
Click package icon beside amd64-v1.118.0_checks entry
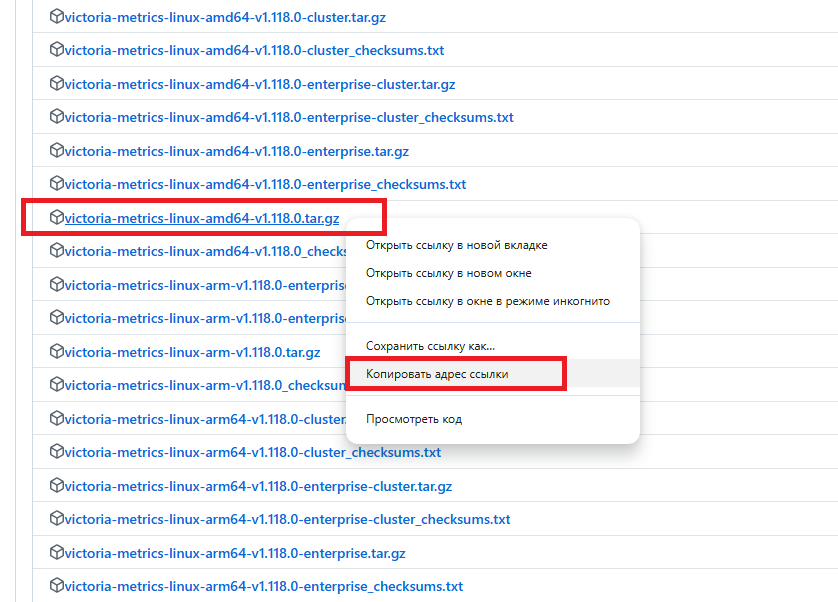click(x=57, y=251)
